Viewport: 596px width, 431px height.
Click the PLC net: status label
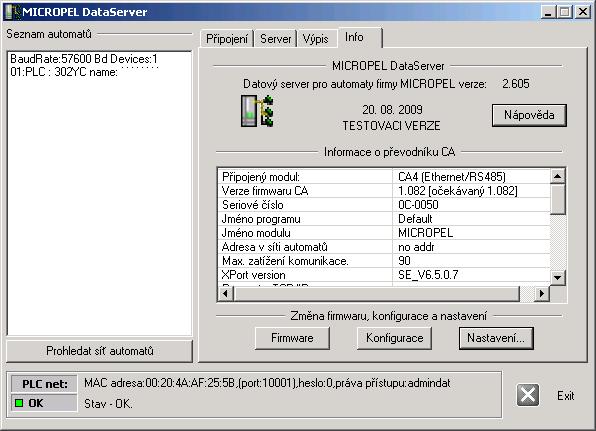(x=44, y=384)
